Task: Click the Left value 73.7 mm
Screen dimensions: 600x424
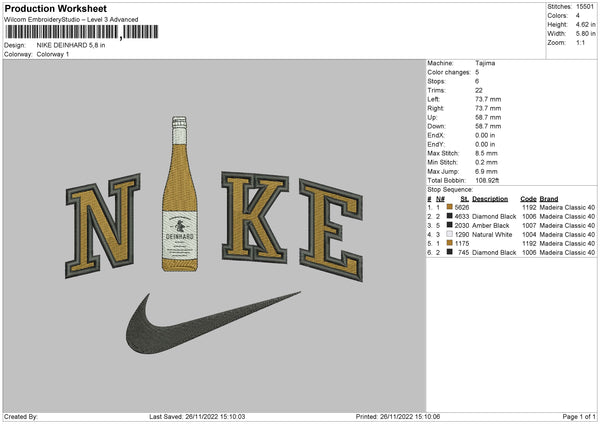Action: pyautogui.click(x=488, y=99)
